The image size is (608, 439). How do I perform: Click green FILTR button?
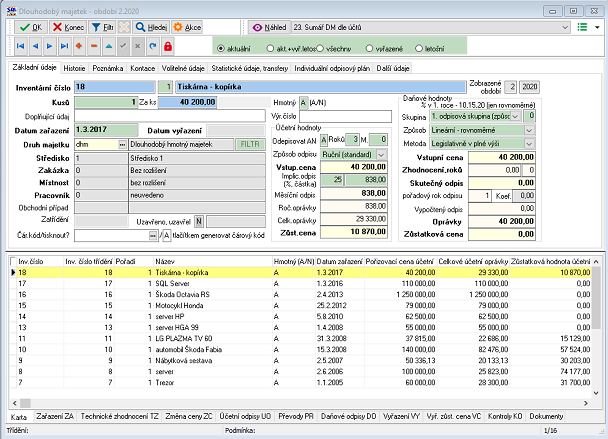point(250,144)
